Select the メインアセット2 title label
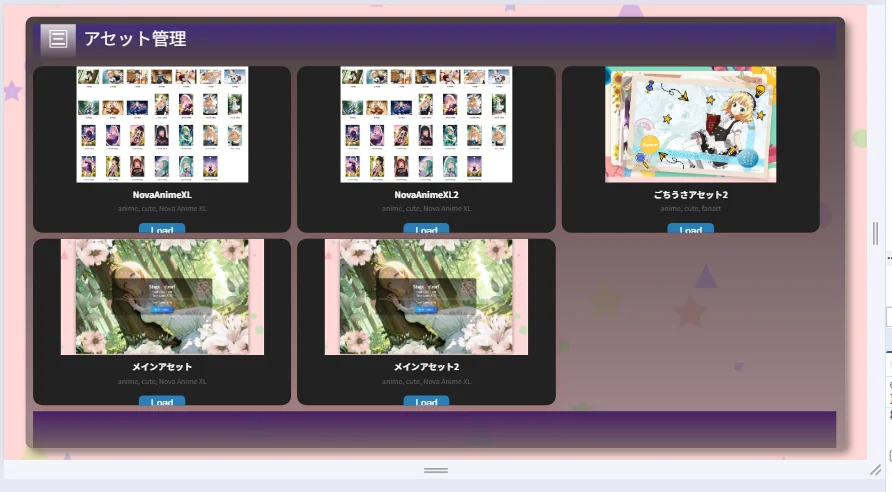 426,367
